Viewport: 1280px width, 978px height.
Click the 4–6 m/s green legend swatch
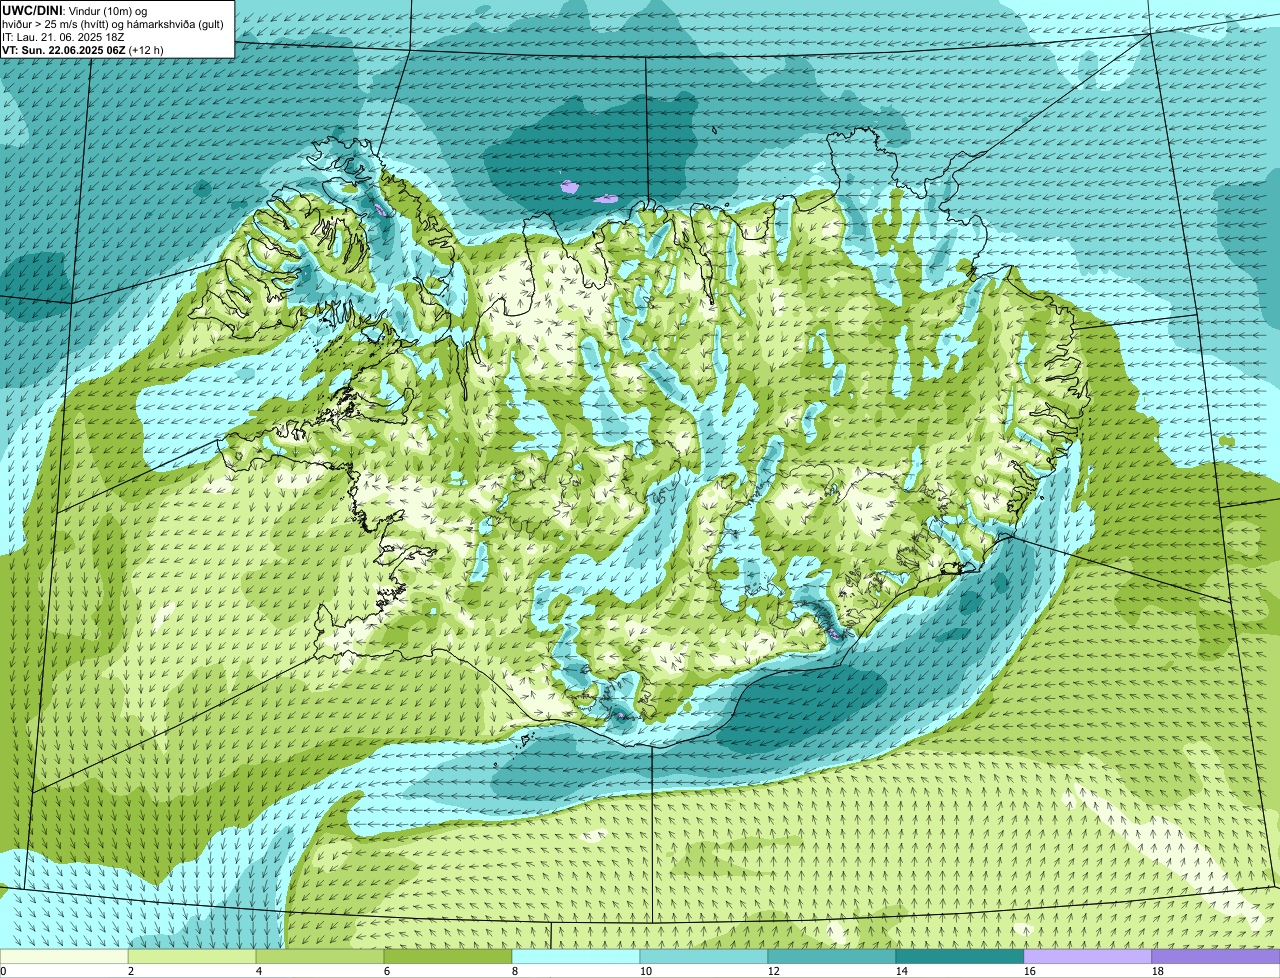(x=320, y=957)
